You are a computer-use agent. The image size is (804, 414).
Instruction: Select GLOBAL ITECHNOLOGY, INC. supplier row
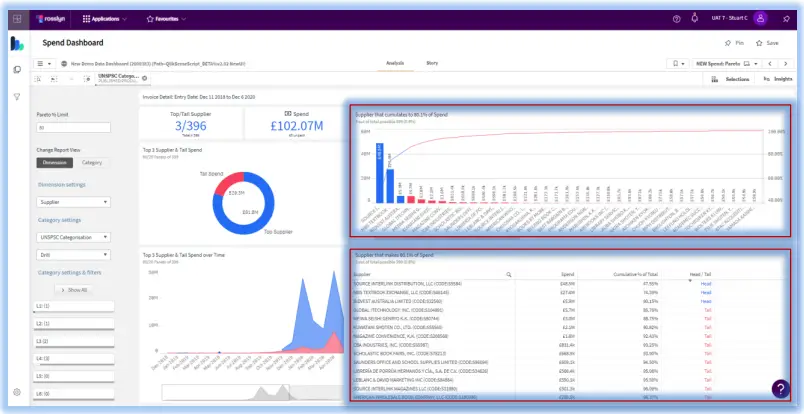click(x=569, y=310)
